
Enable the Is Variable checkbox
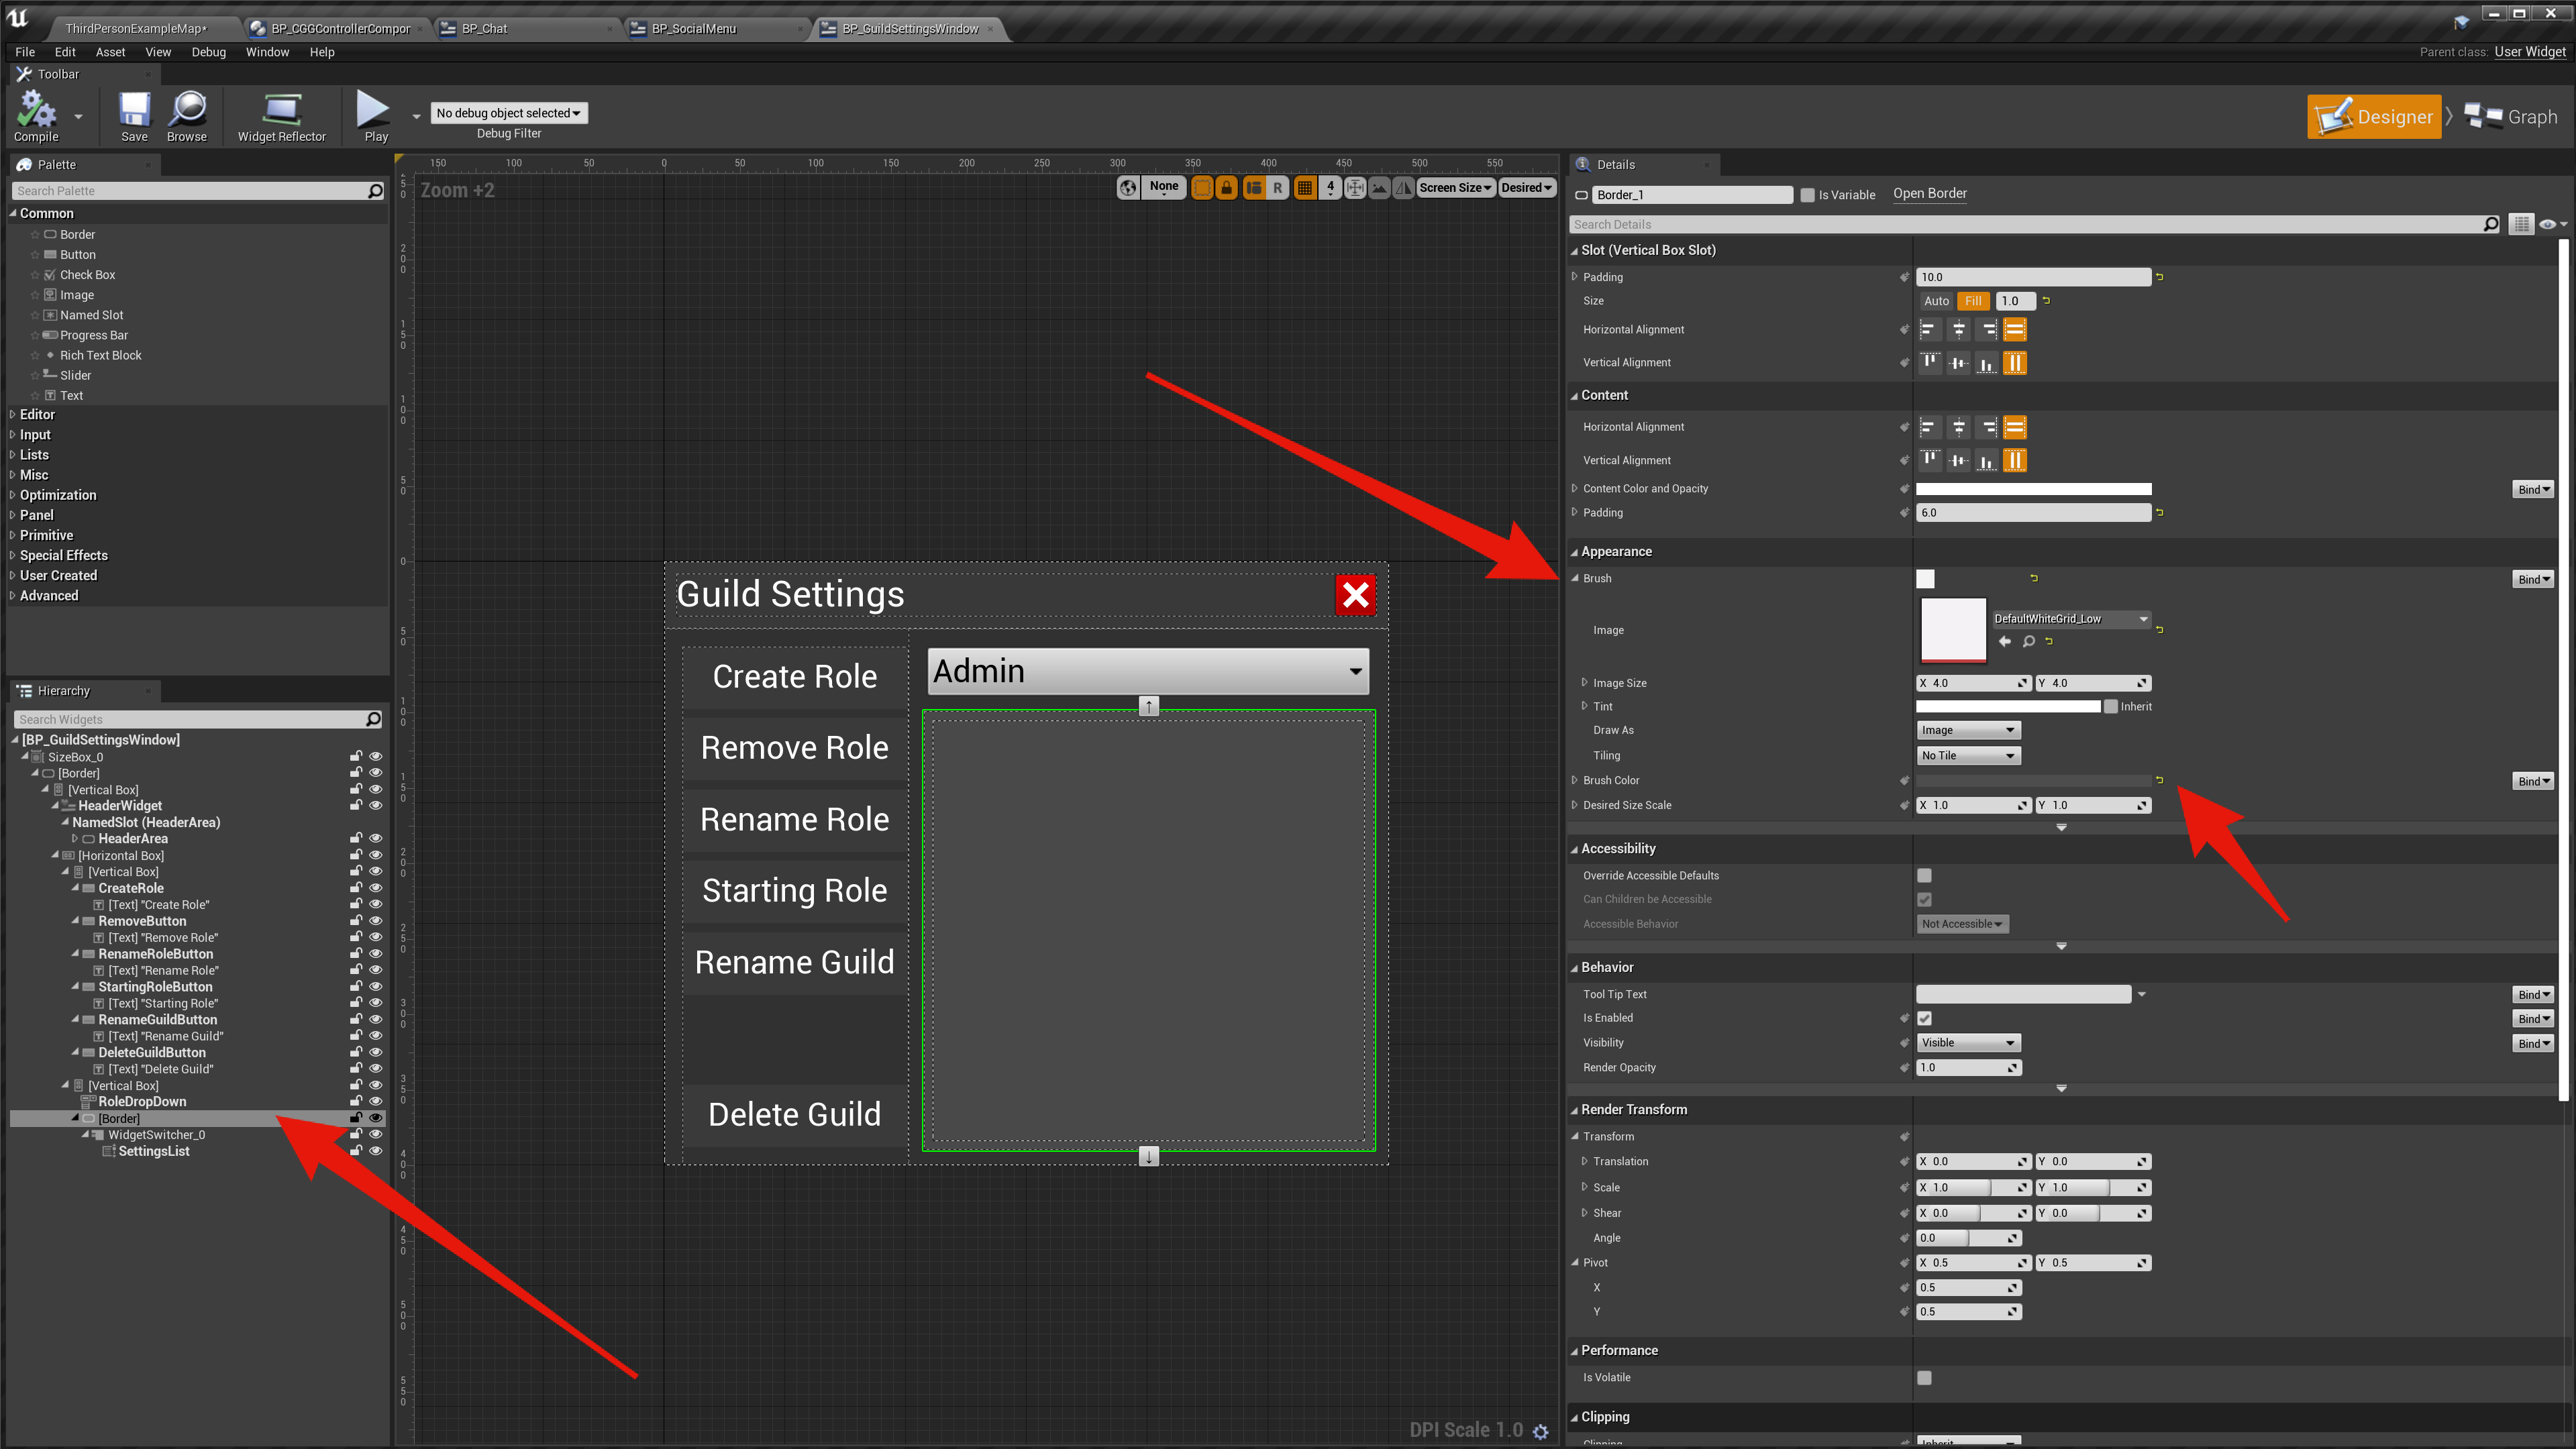click(1807, 195)
